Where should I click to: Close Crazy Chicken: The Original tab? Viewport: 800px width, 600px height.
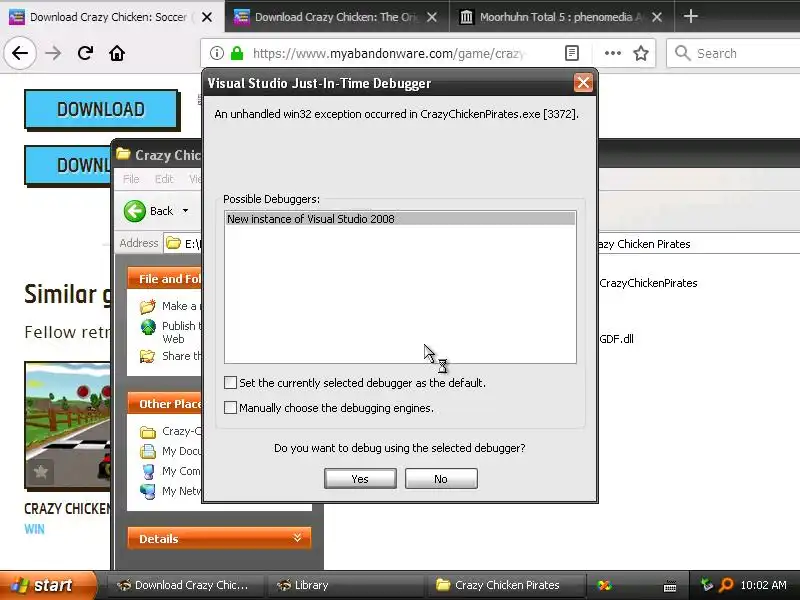(x=432, y=17)
